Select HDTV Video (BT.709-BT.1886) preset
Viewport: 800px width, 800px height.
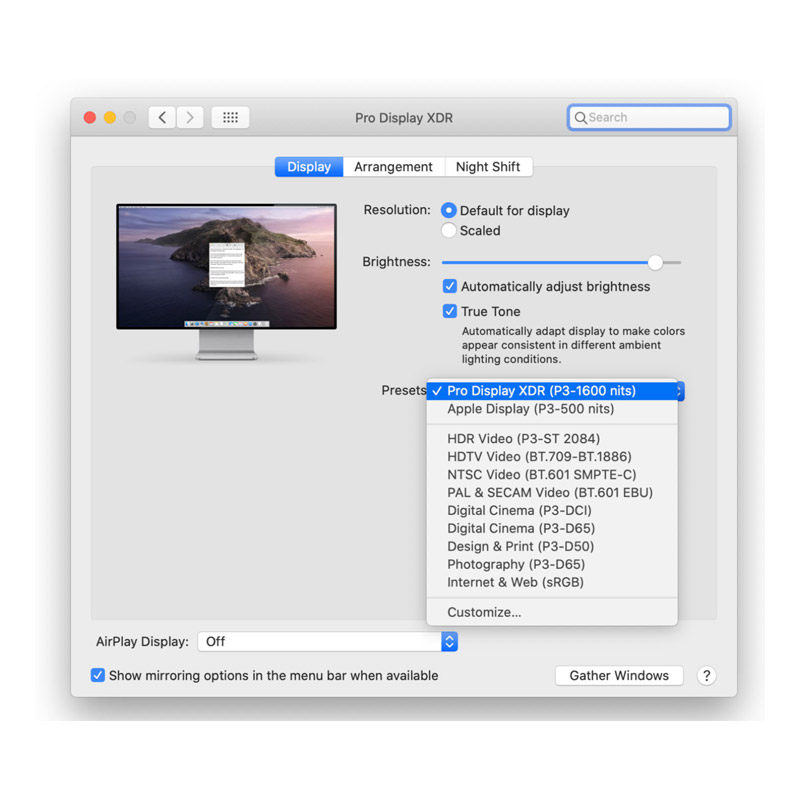pyautogui.click(x=552, y=457)
